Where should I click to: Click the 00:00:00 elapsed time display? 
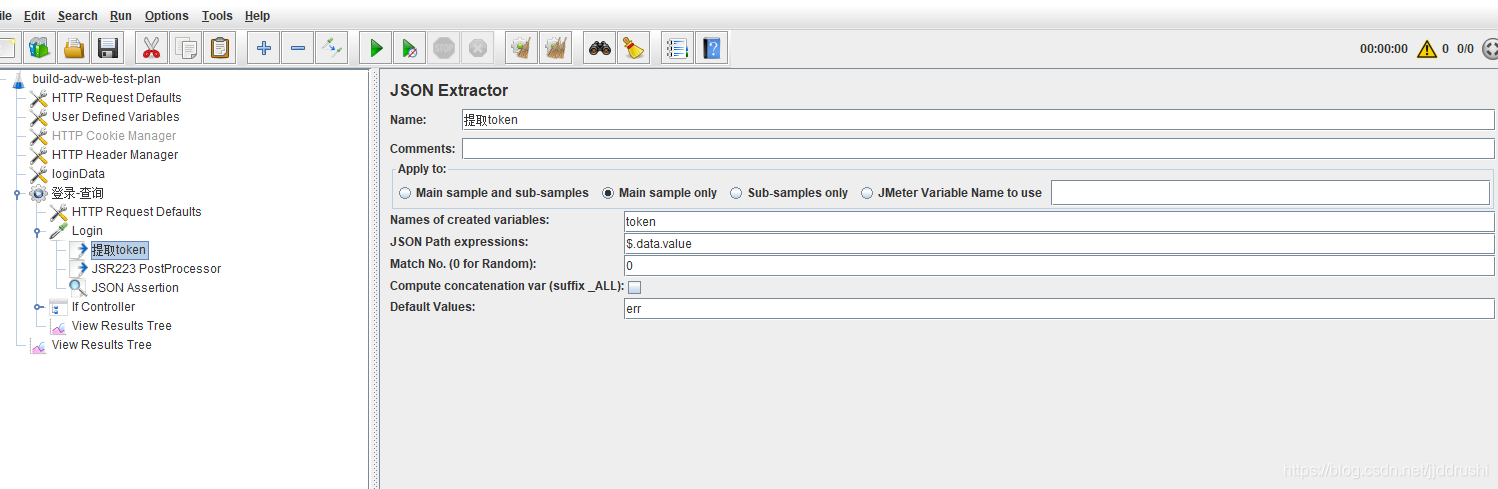click(1383, 49)
